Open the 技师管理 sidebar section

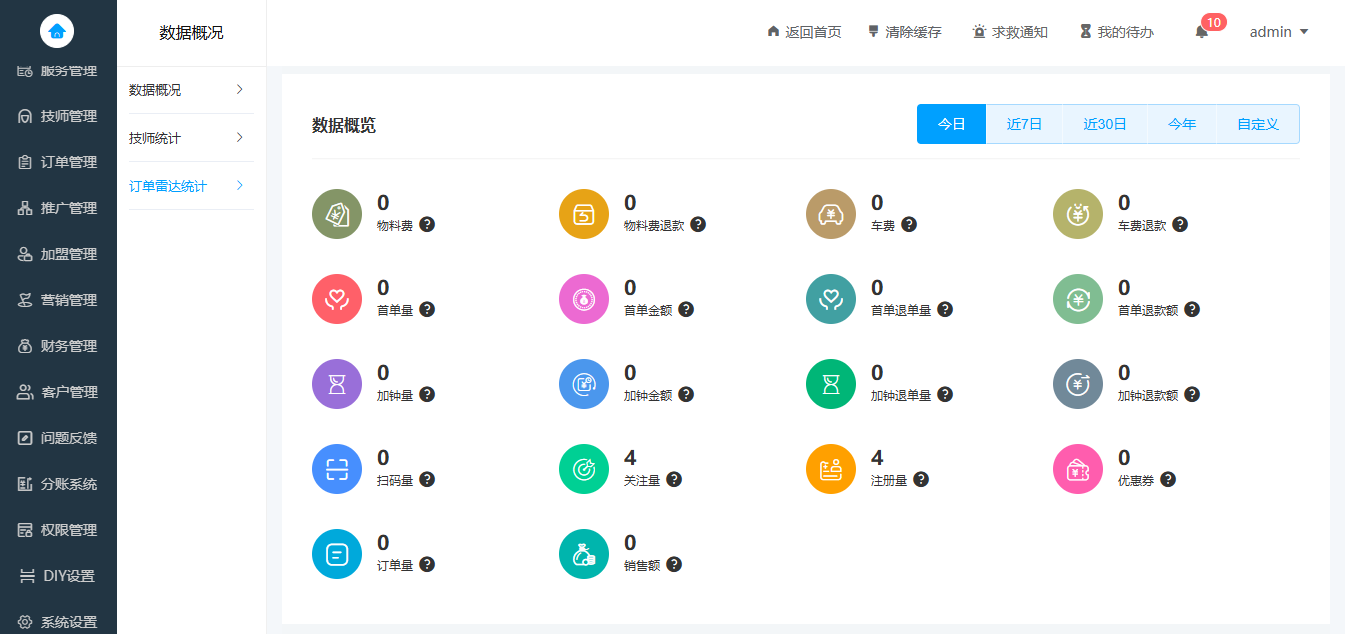pyautogui.click(x=58, y=115)
